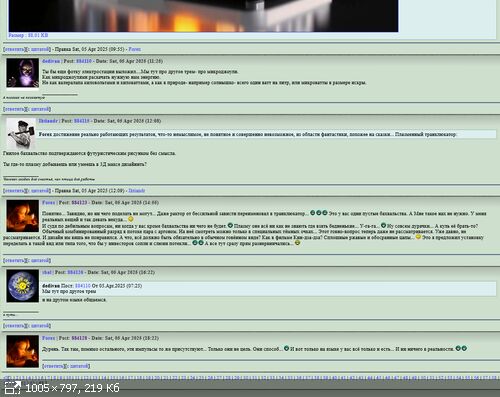Image resolution: width=500 pixels, height=397 pixels.
Task: Click the image size link under attached picture
Action: point(28,35)
